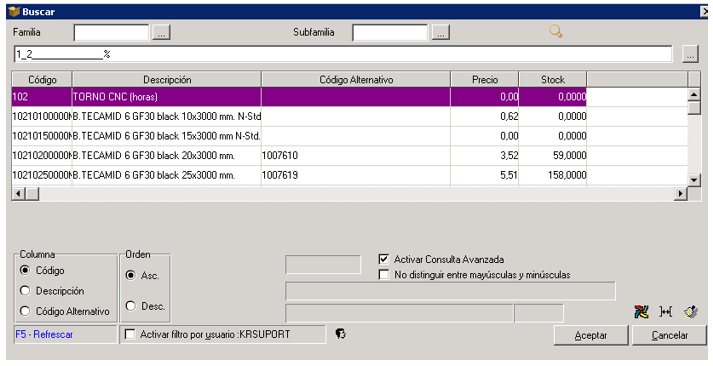Click the price cell 5,51
The height and width of the screenshot is (366, 713).
point(485,175)
